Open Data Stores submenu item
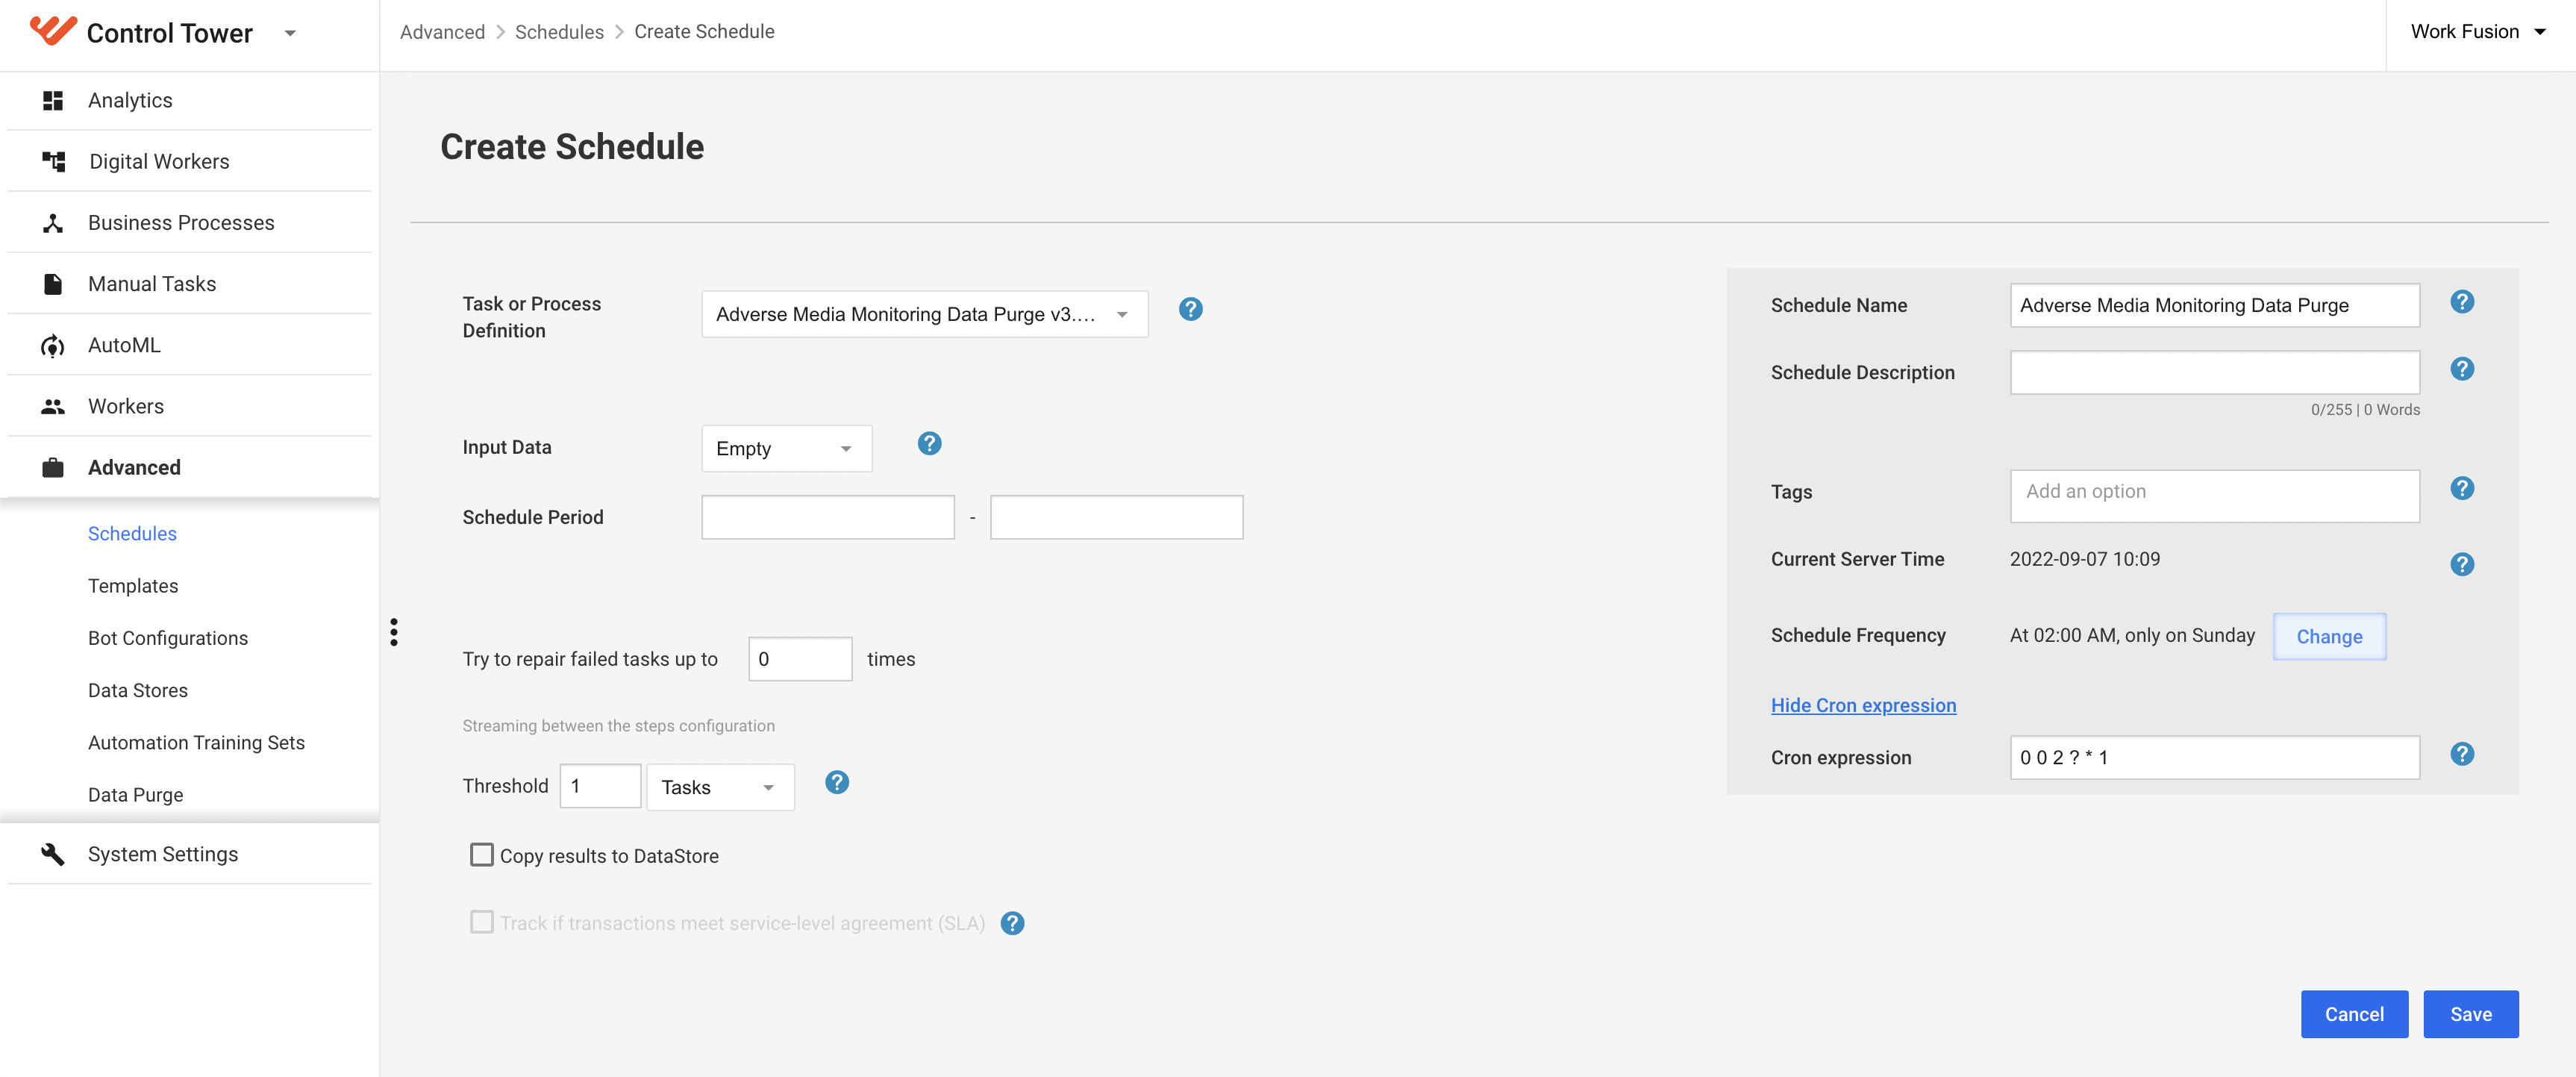The width and height of the screenshot is (2576, 1077). 138,690
